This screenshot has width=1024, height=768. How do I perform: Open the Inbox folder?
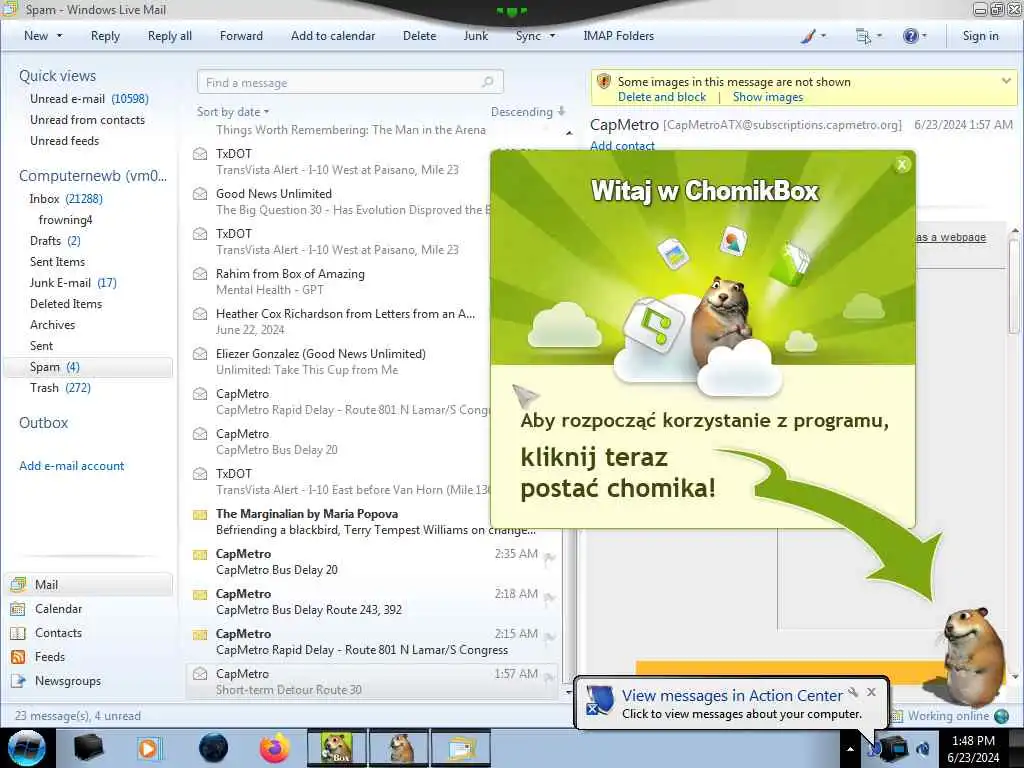click(66, 199)
